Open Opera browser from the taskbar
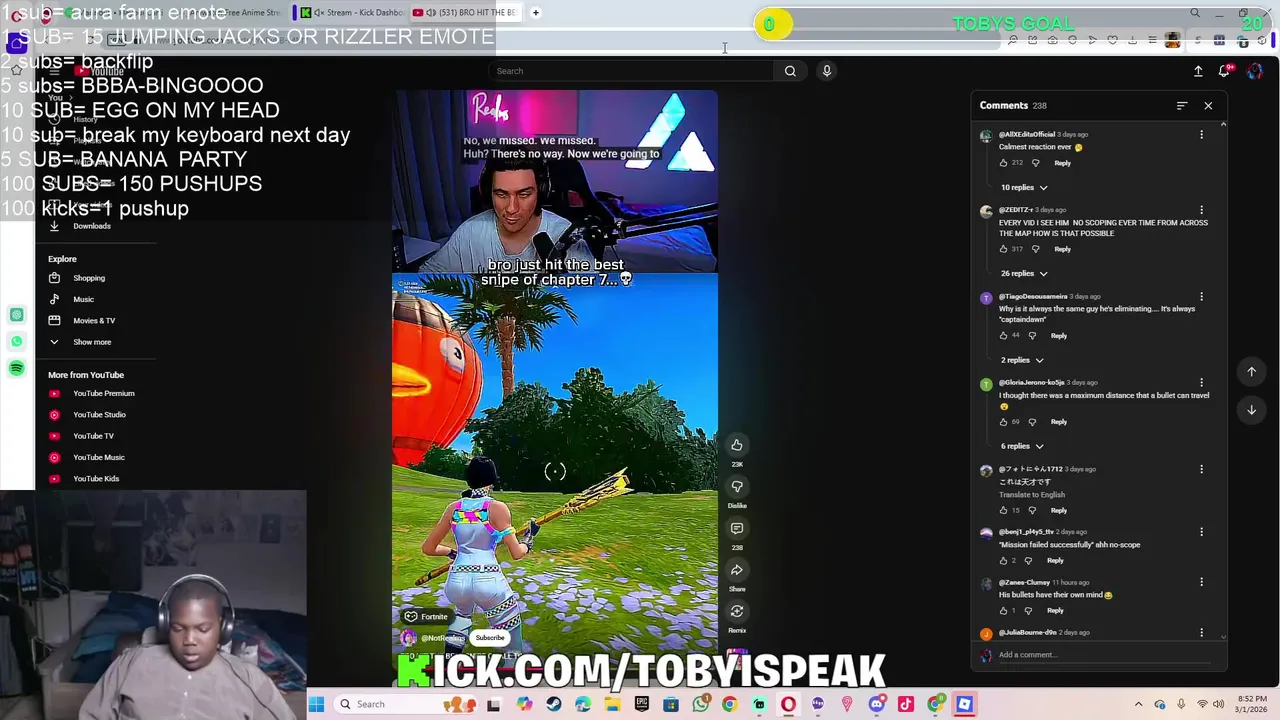 [788, 704]
